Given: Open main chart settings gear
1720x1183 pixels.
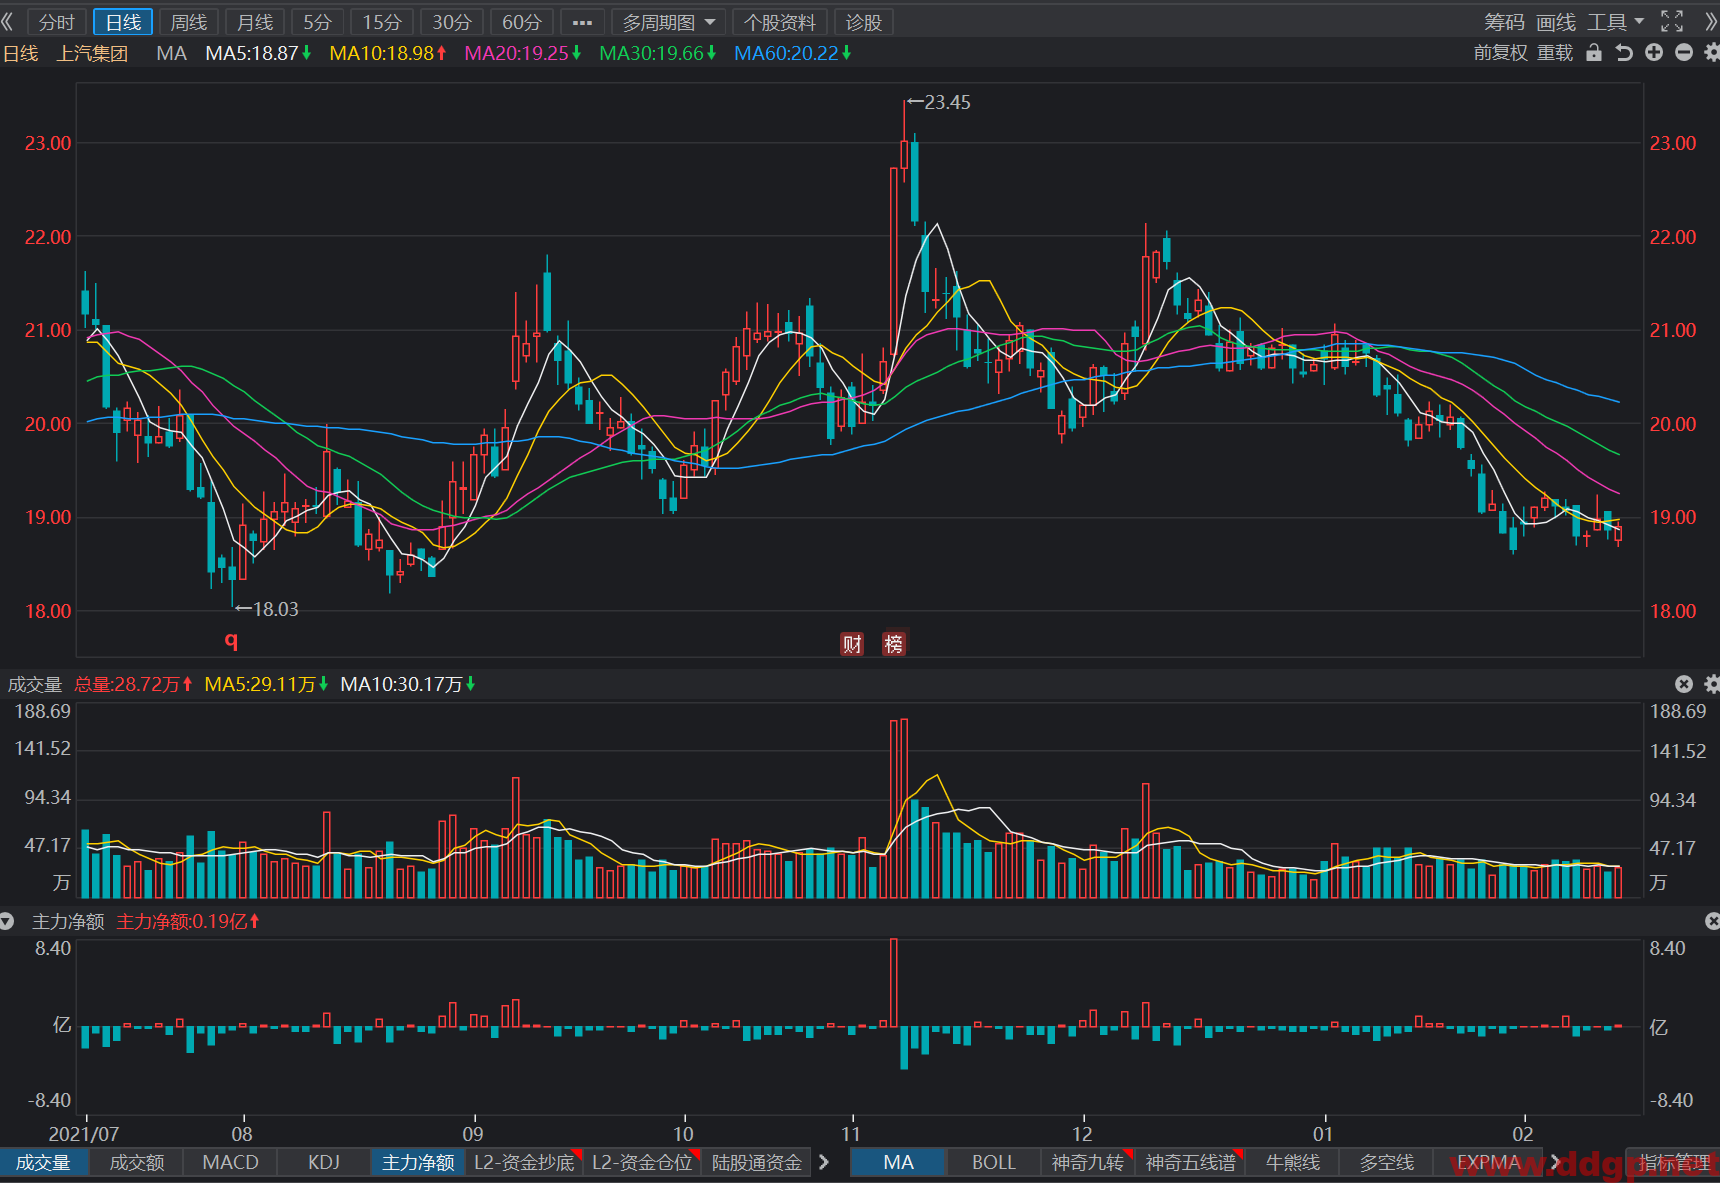Looking at the screenshot, I should 1711,52.
